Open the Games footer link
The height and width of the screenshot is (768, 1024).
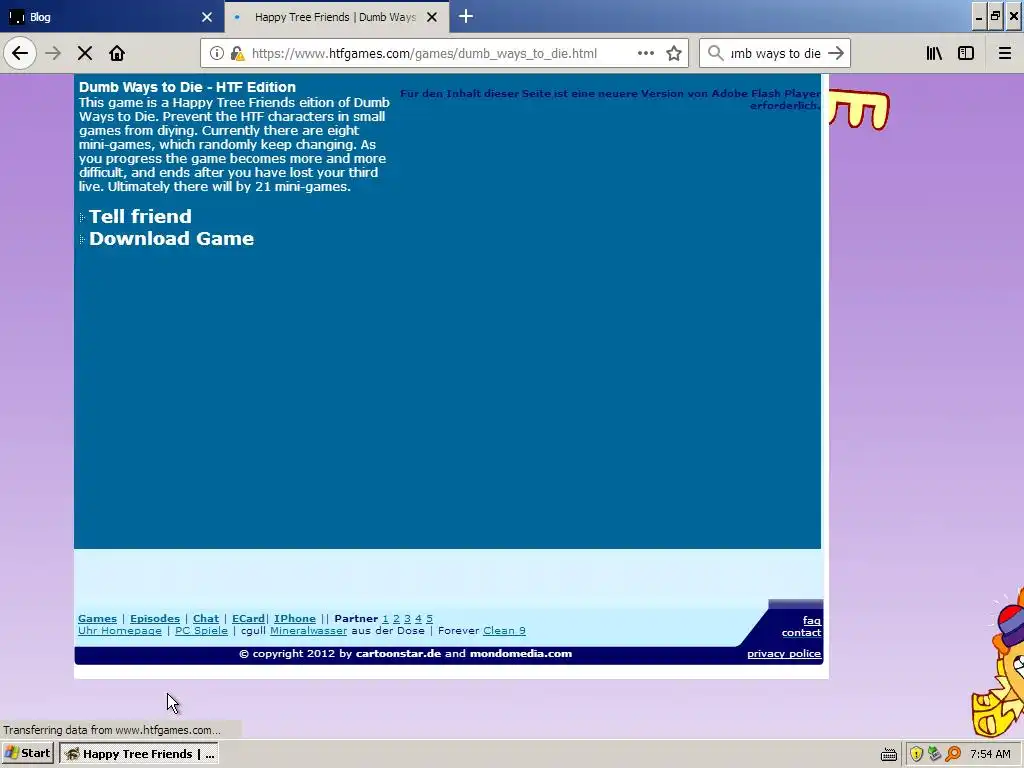pos(97,618)
